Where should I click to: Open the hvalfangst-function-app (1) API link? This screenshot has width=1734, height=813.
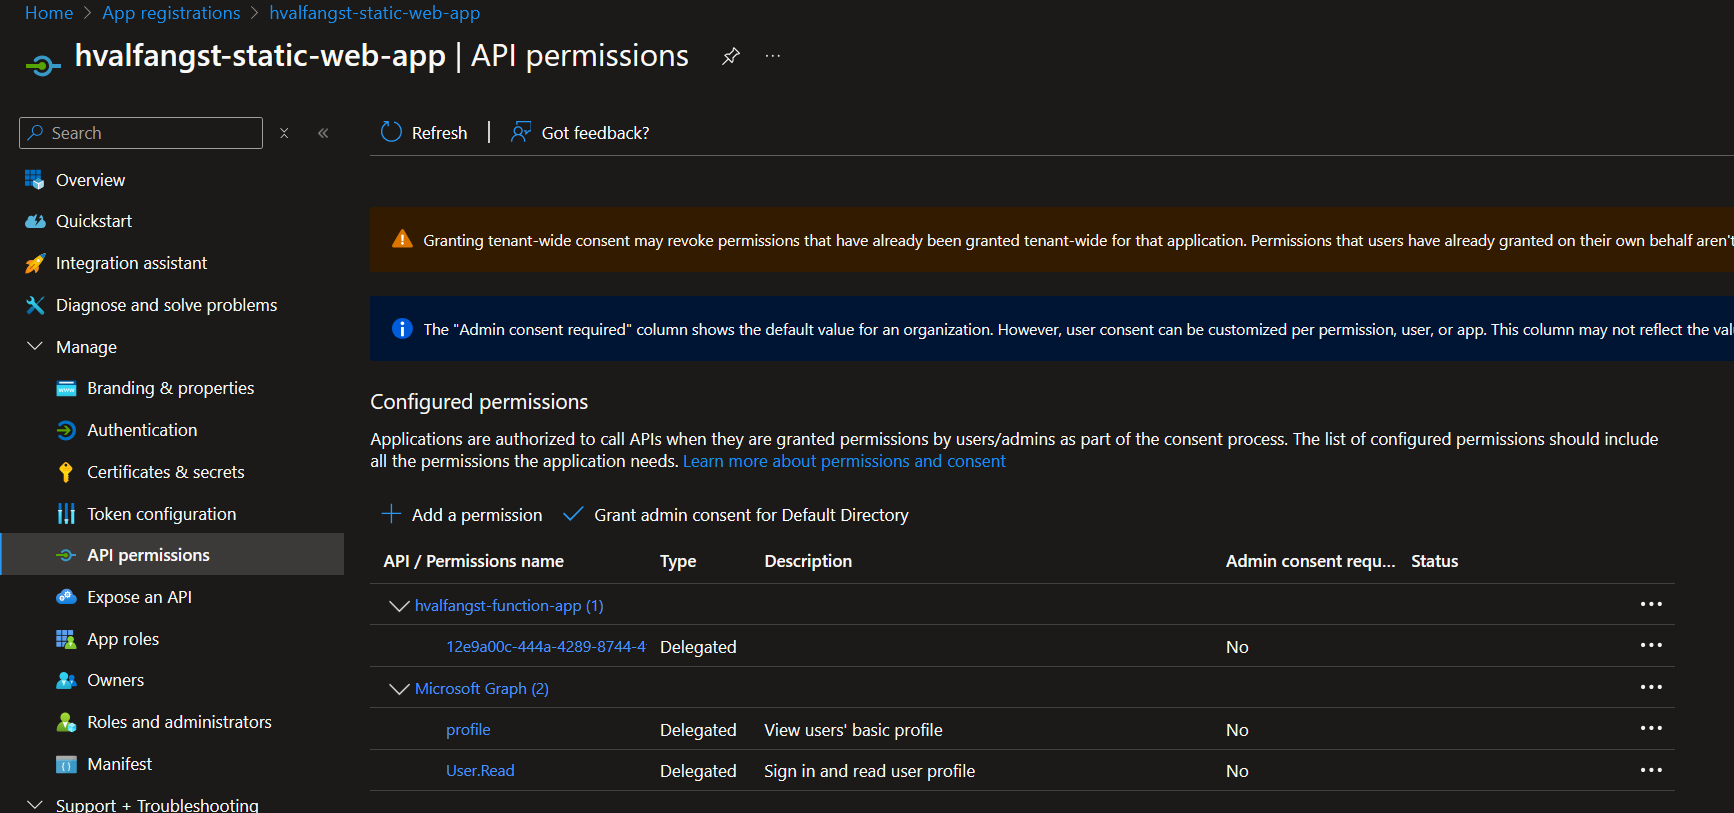click(x=509, y=606)
